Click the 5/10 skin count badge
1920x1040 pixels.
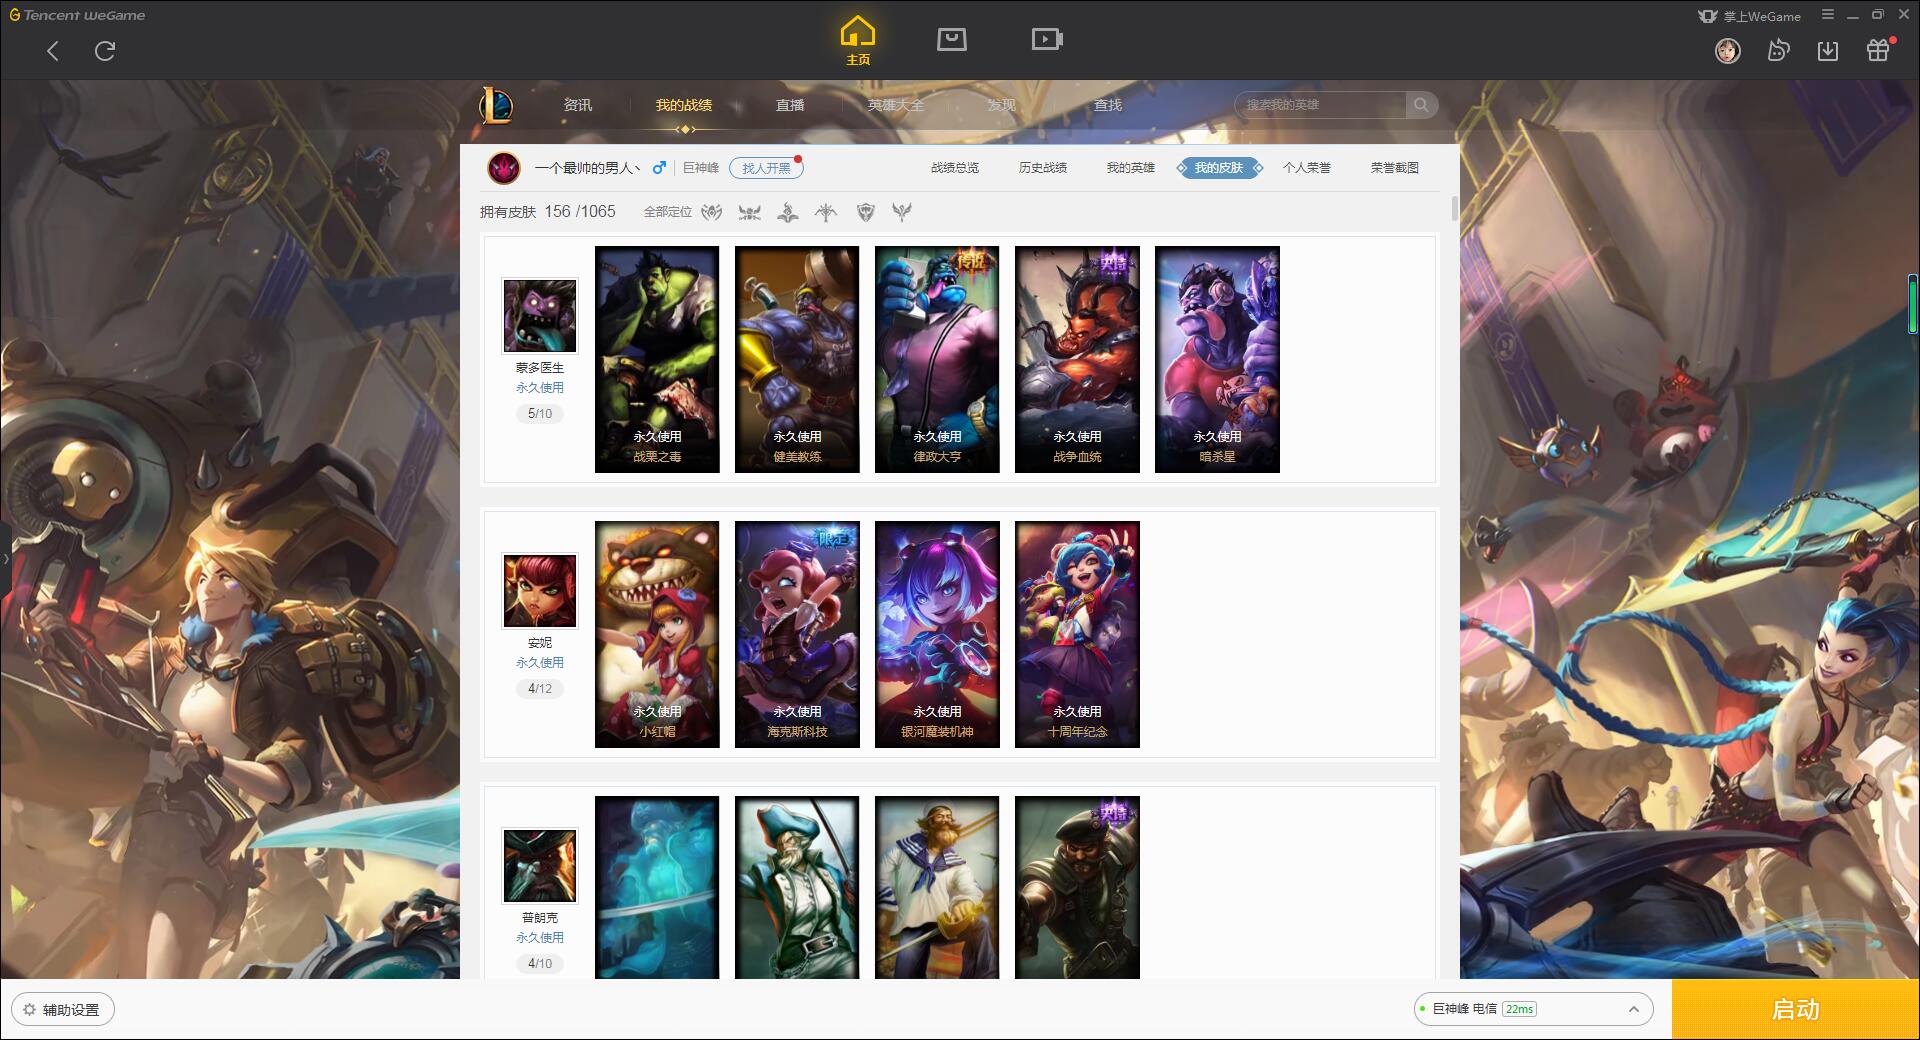[x=540, y=414]
